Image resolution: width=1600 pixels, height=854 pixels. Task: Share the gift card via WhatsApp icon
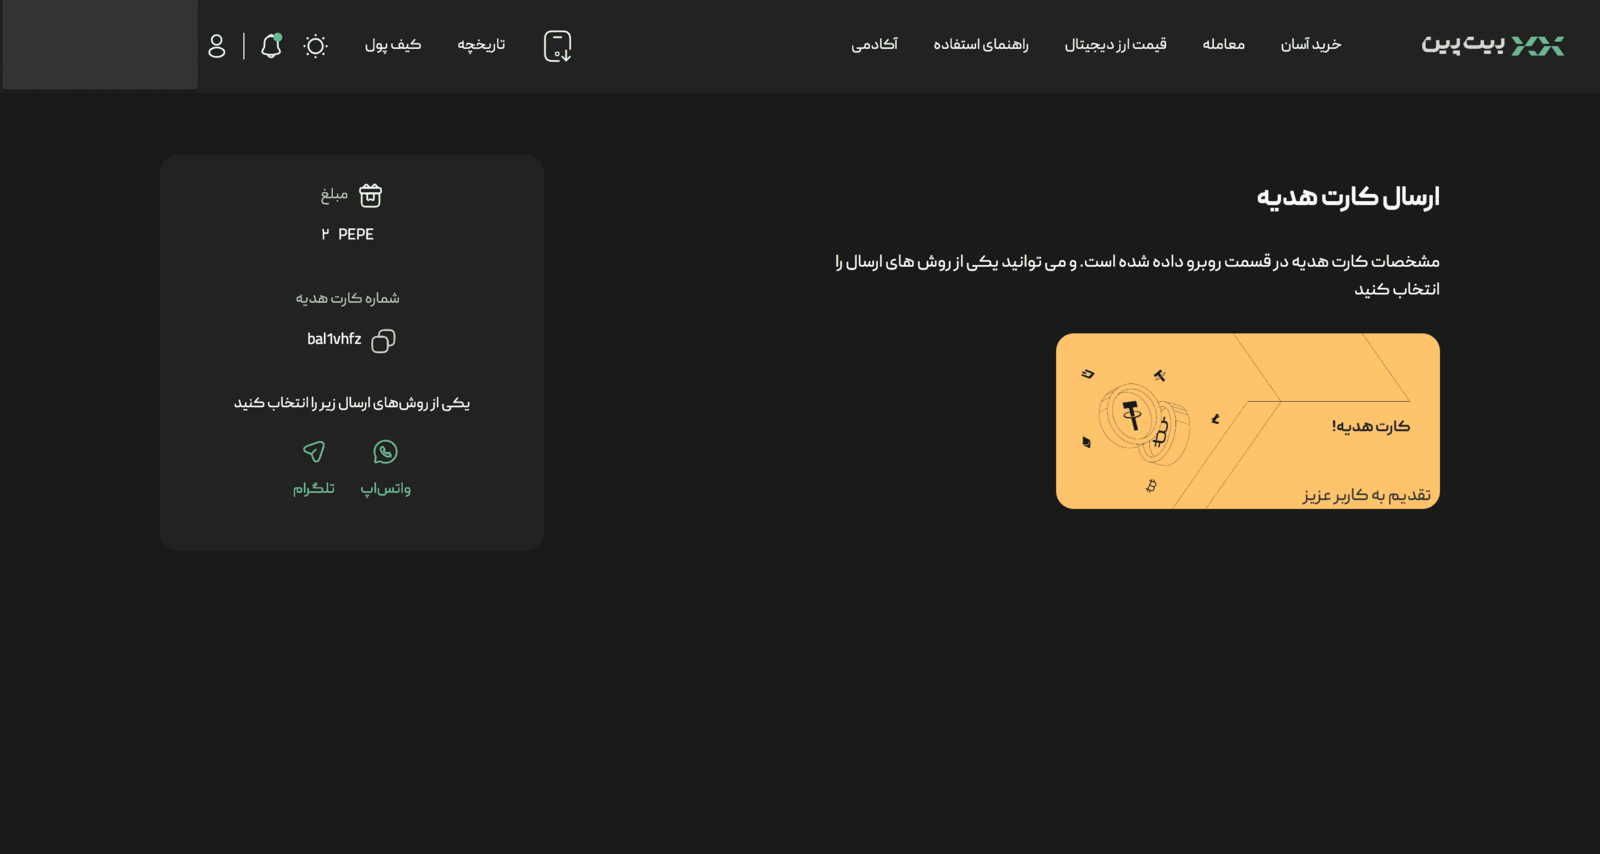tap(385, 452)
